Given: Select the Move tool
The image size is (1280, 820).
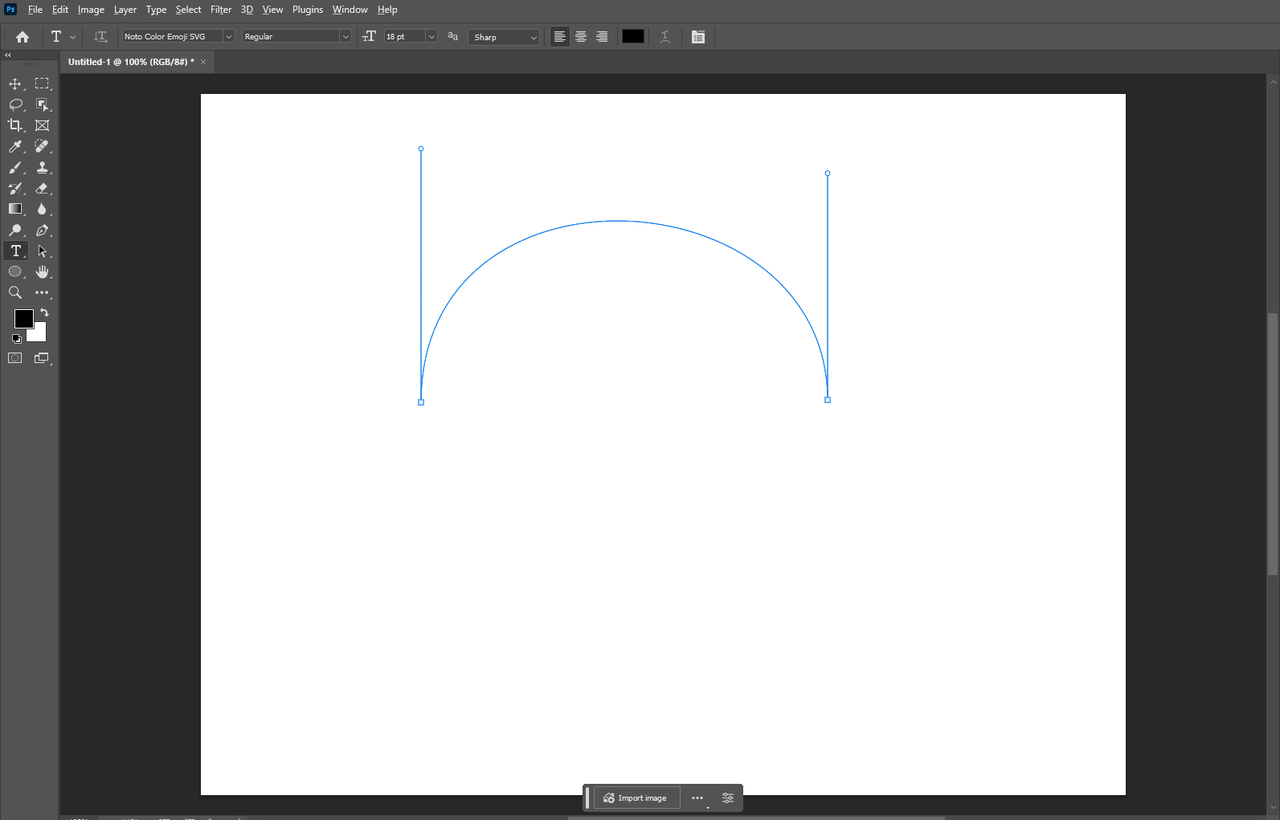Looking at the screenshot, I should [x=15, y=83].
